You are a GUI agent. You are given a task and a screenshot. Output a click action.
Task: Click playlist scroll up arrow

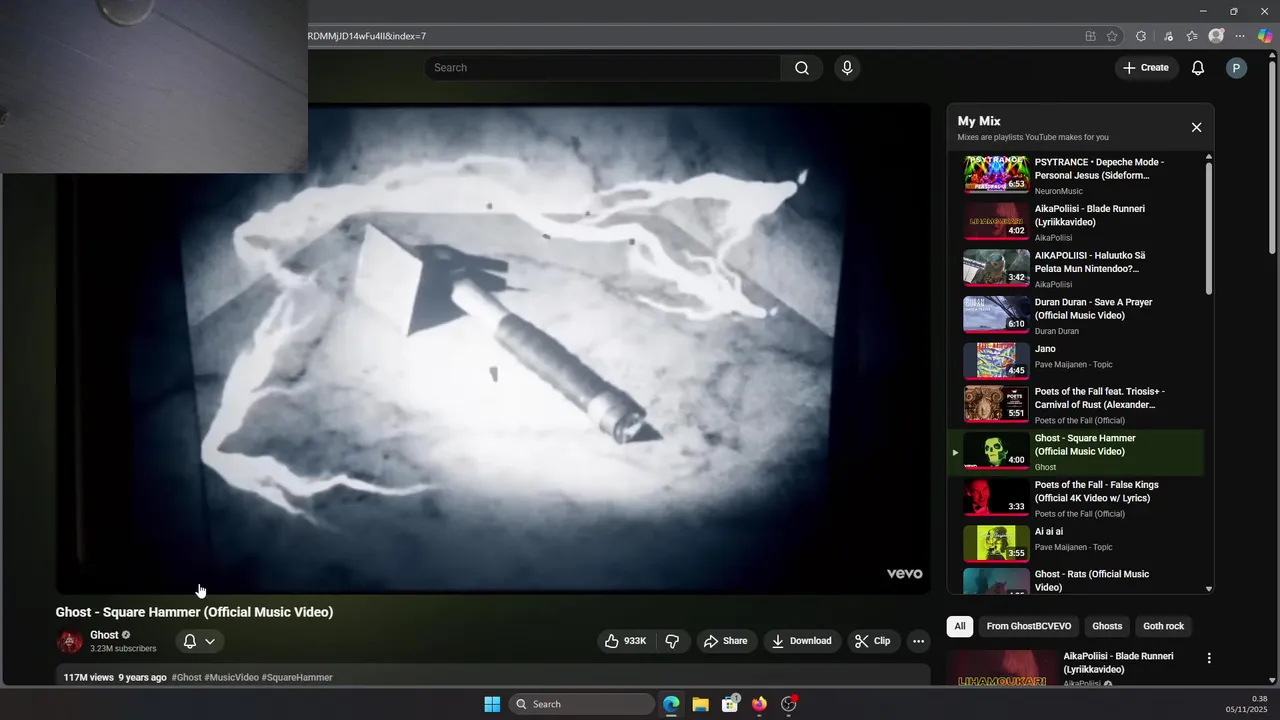(1208, 157)
